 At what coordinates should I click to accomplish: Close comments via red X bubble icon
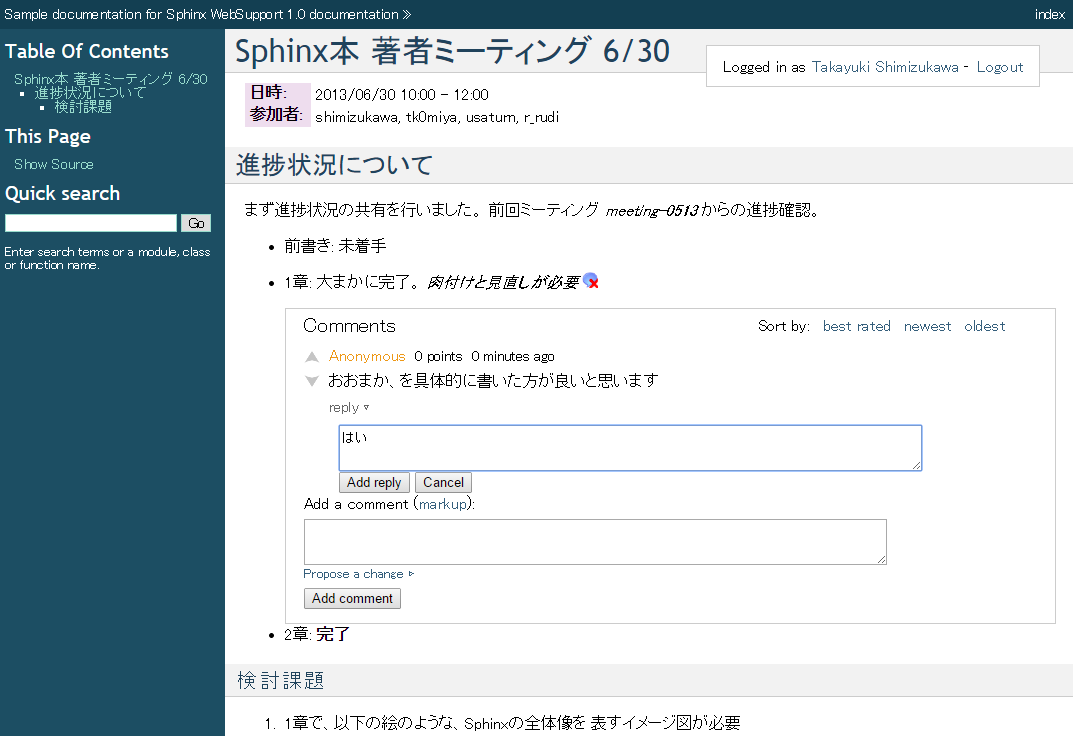(591, 280)
